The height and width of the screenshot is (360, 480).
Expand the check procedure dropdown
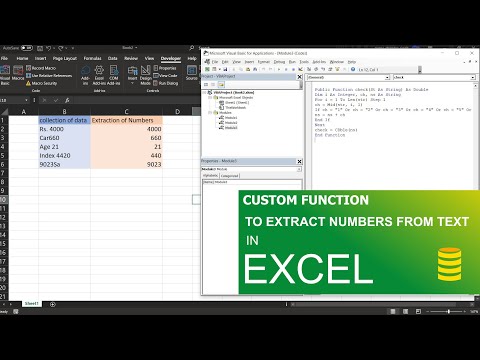pos(473,77)
